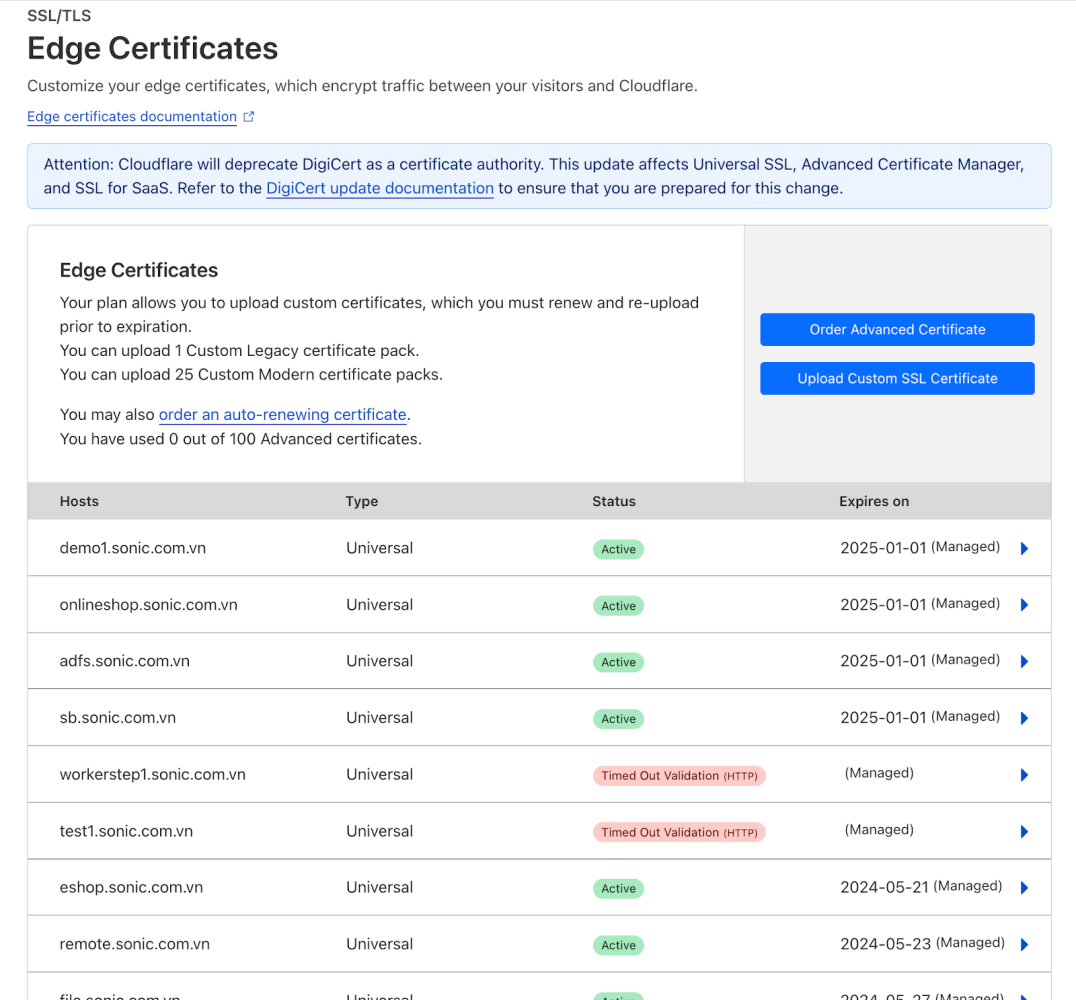The image size is (1076, 1000).
Task: Click Universal type in eshop.sonic.com.vn row
Action: tap(379, 887)
